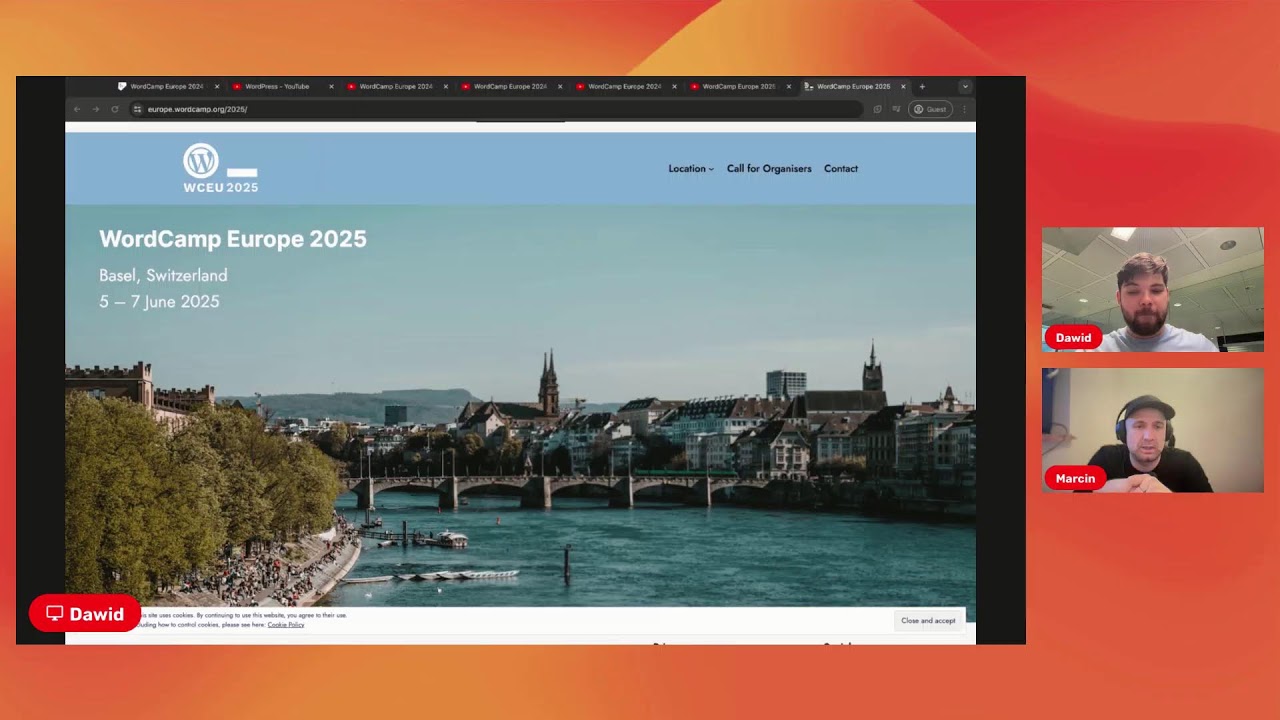This screenshot has width=1280, height=720.
Task: Close the WordPress - YouTube tab
Action: (331, 86)
